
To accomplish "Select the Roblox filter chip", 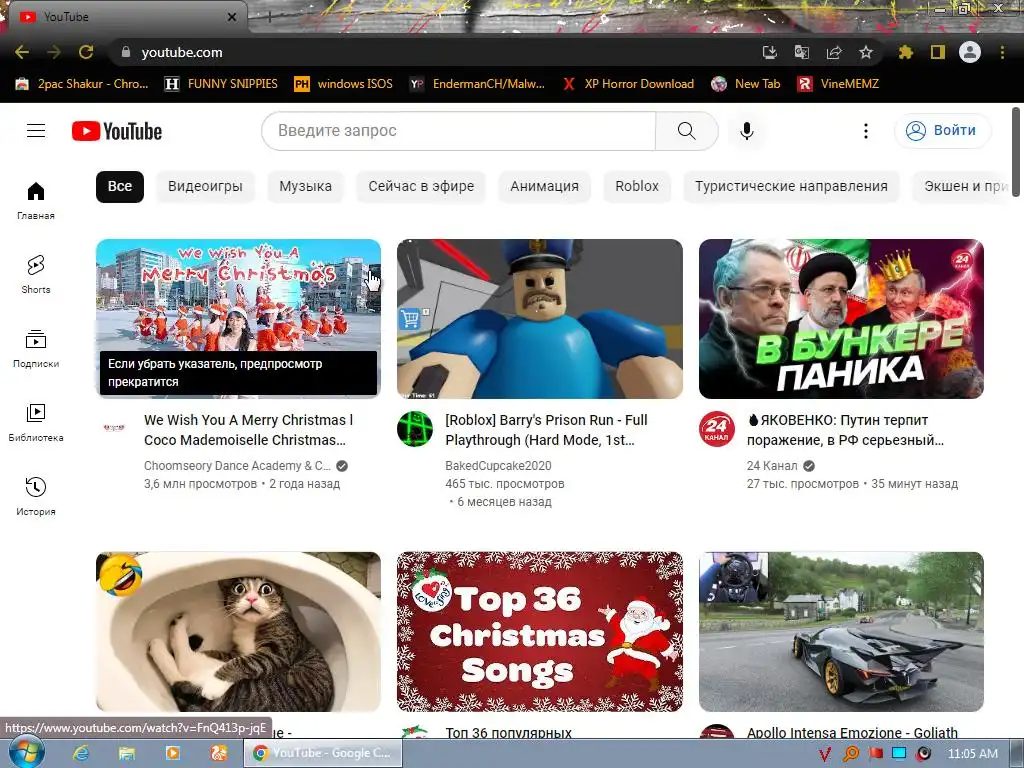I will click(637, 186).
